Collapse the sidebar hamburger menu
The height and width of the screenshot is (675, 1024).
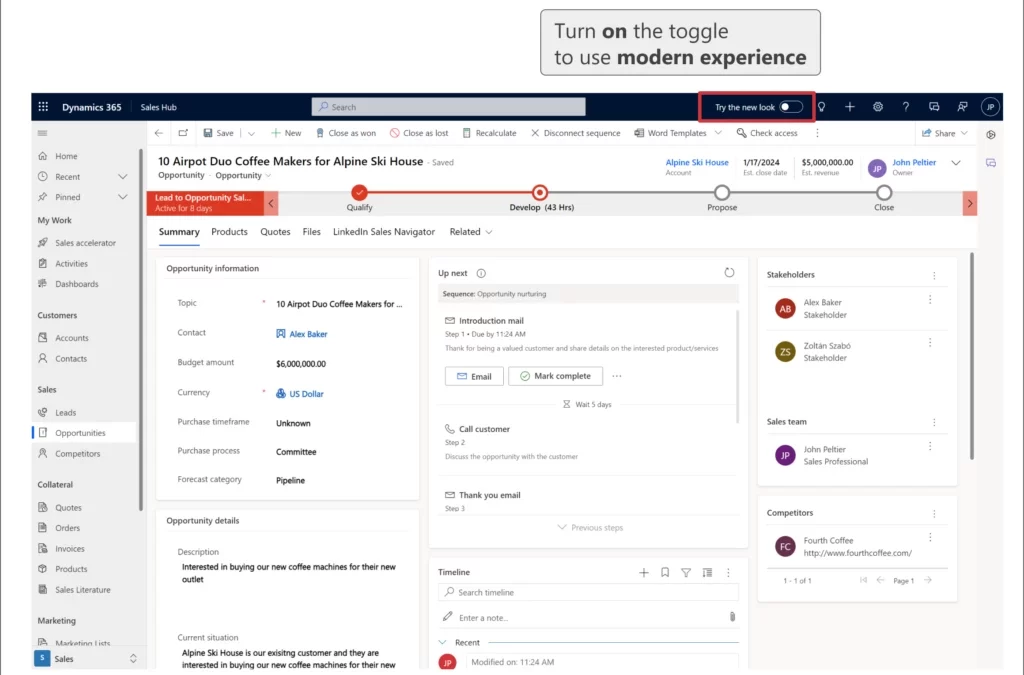42,133
